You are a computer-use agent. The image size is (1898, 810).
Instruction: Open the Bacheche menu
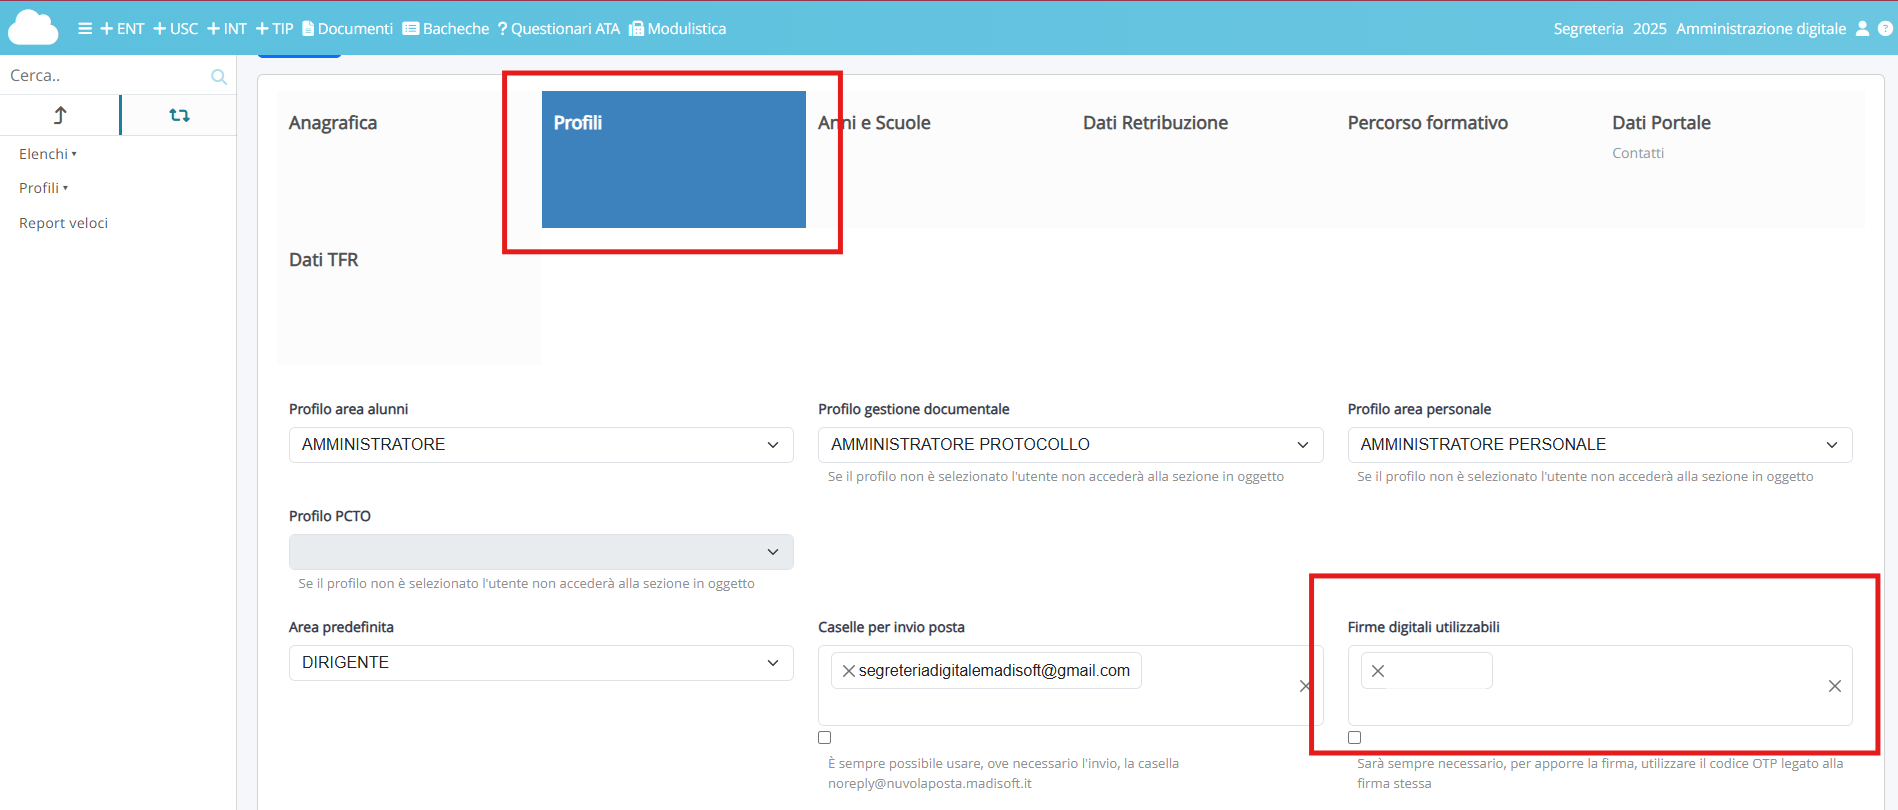pyautogui.click(x=446, y=29)
